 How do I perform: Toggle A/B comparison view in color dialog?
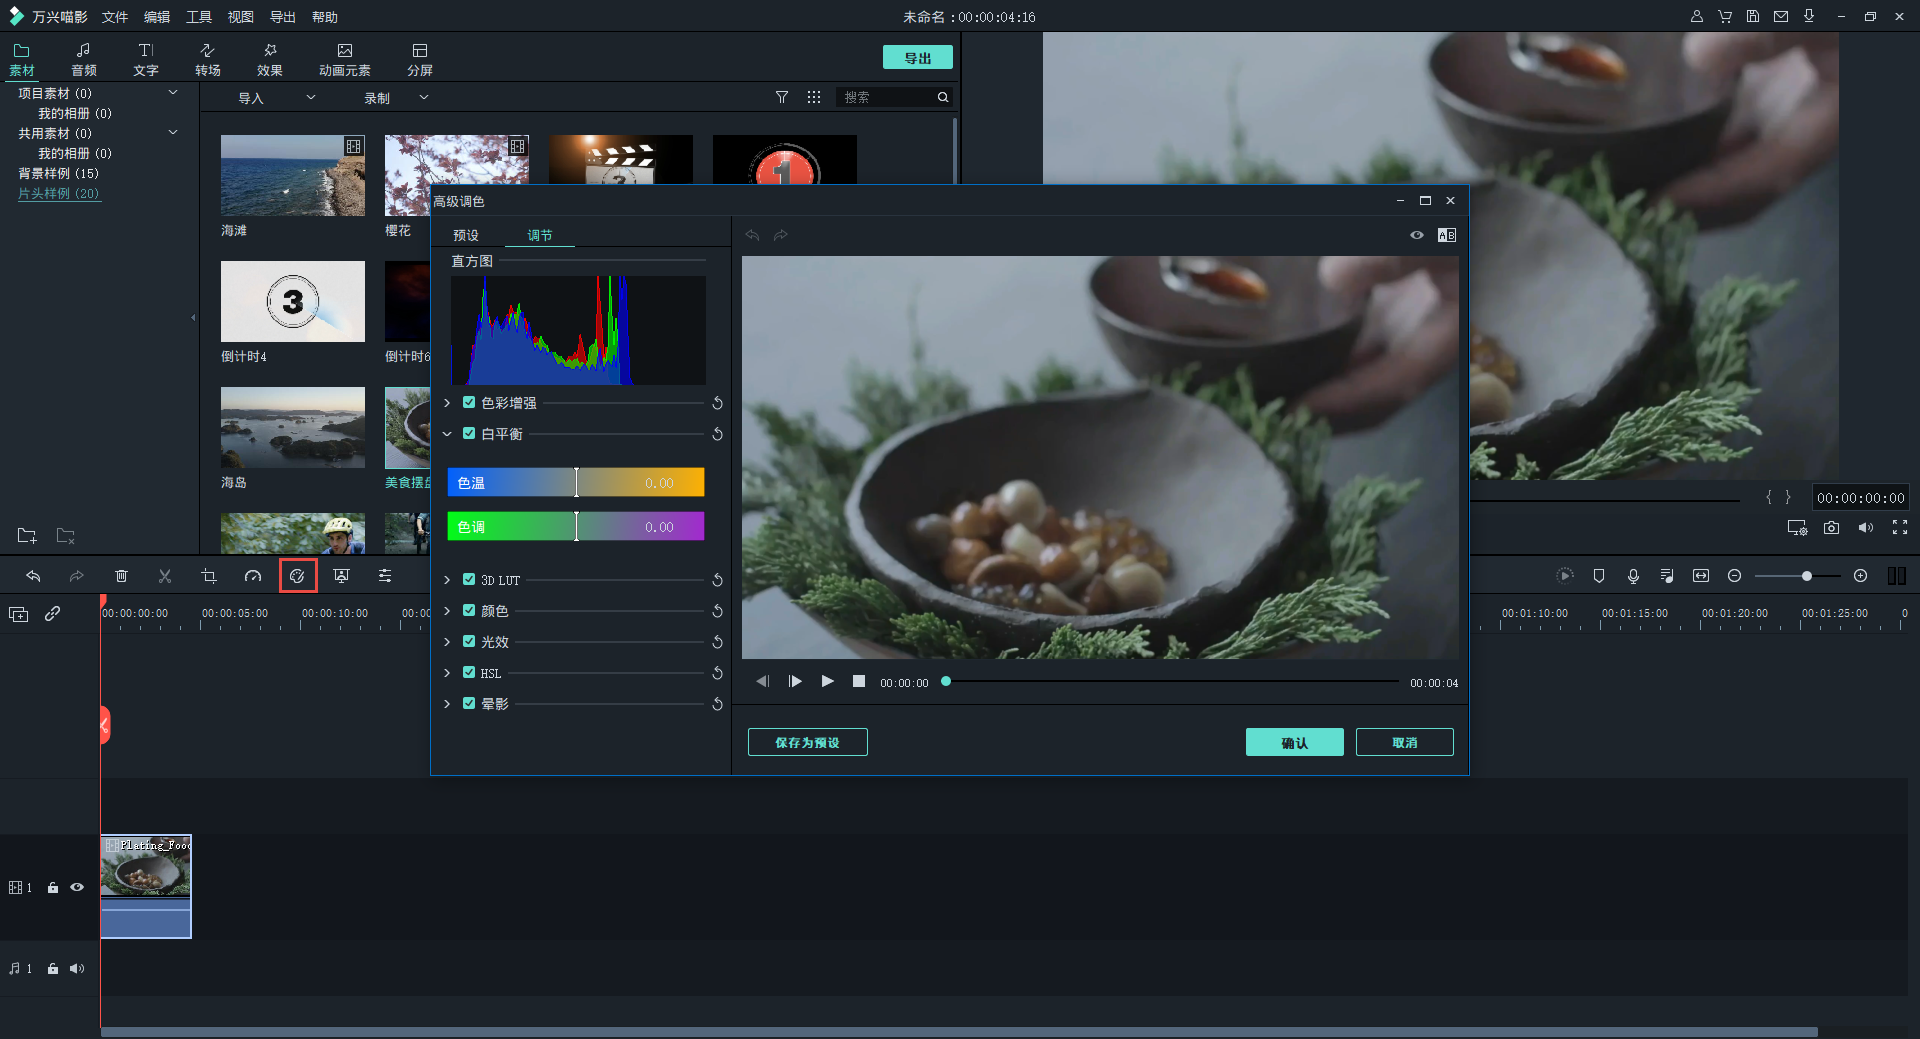click(x=1446, y=235)
